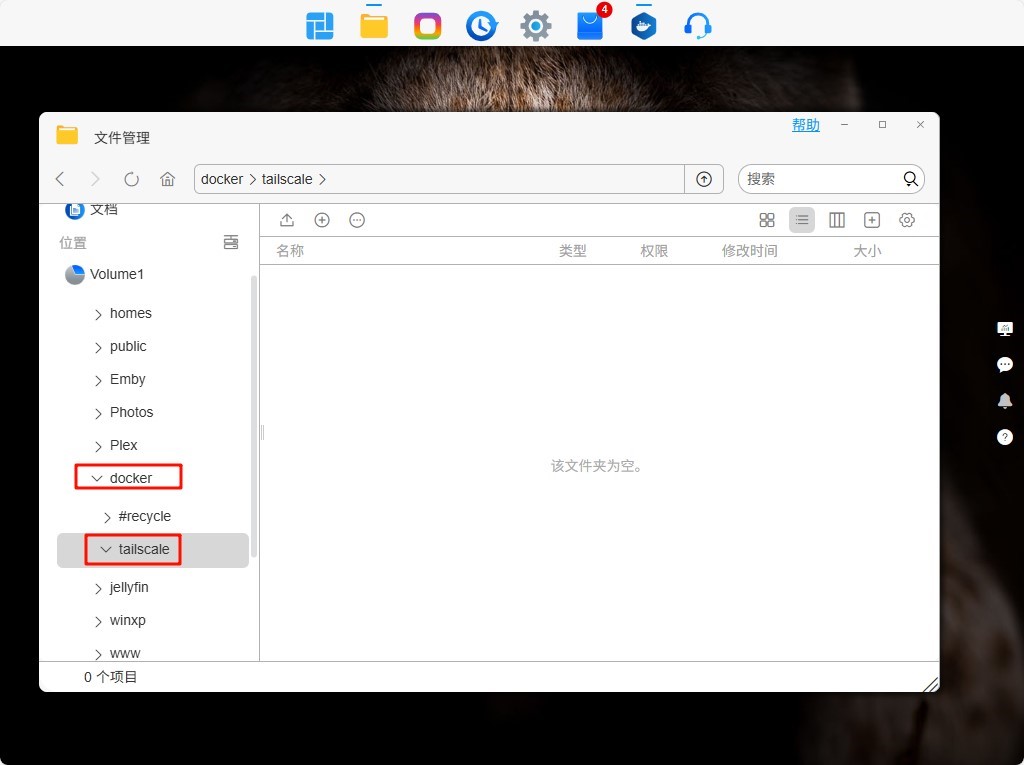The width and height of the screenshot is (1024, 765).
Task: Go back with the left arrow
Action: [x=60, y=179]
